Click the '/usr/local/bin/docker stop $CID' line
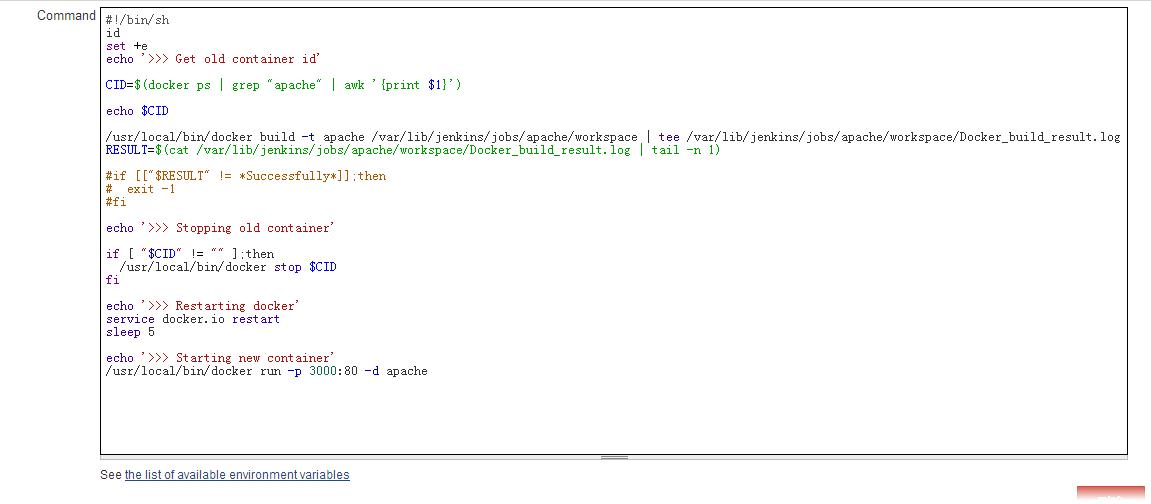The height and width of the screenshot is (504, 1151). [228, 267]
